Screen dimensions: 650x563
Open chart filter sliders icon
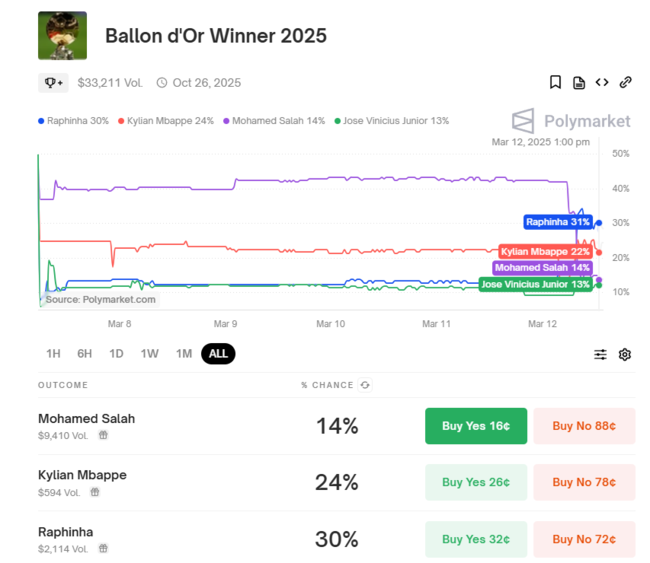(600, 354)
